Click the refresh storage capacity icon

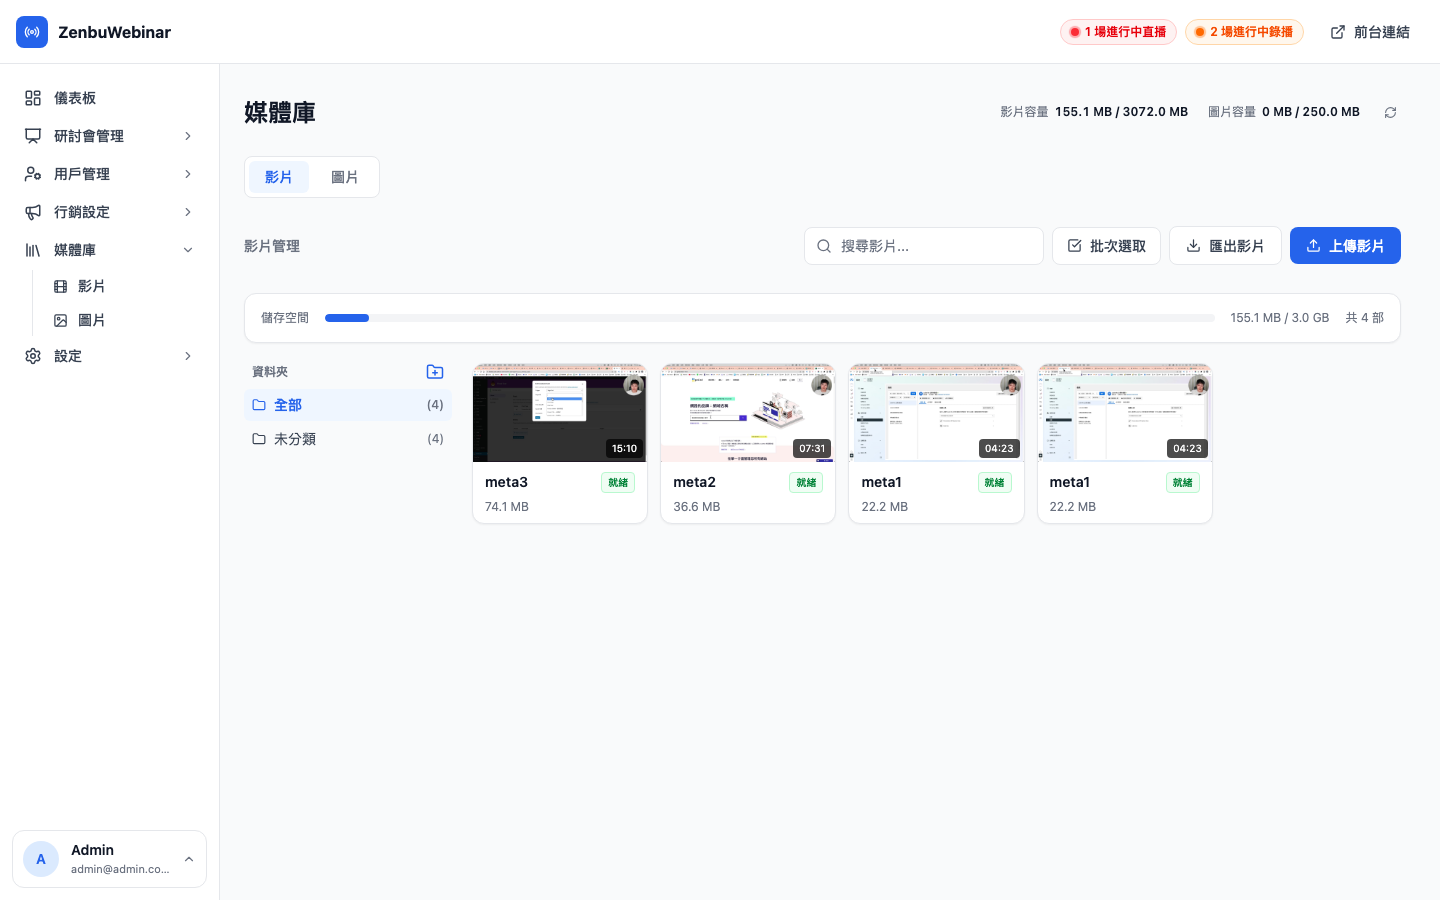(1390, 112)
